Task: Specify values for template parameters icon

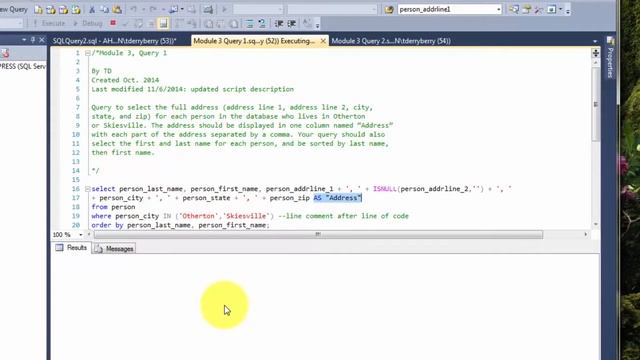Action: tap(307, 24)
